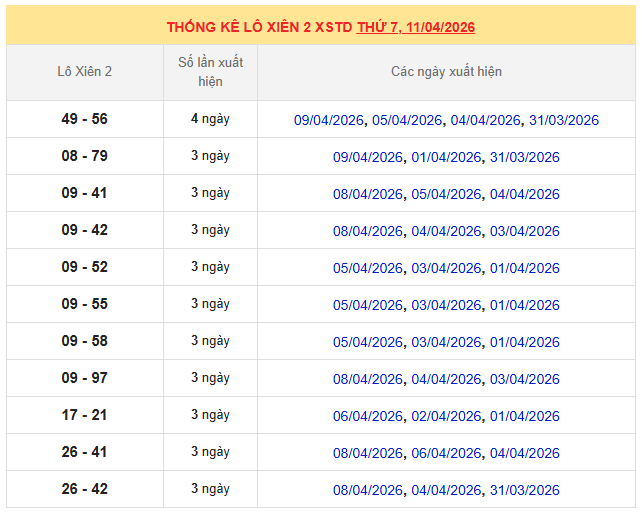
Task: Click the Số lần xuất hiện column header
Action: point(210,72)
